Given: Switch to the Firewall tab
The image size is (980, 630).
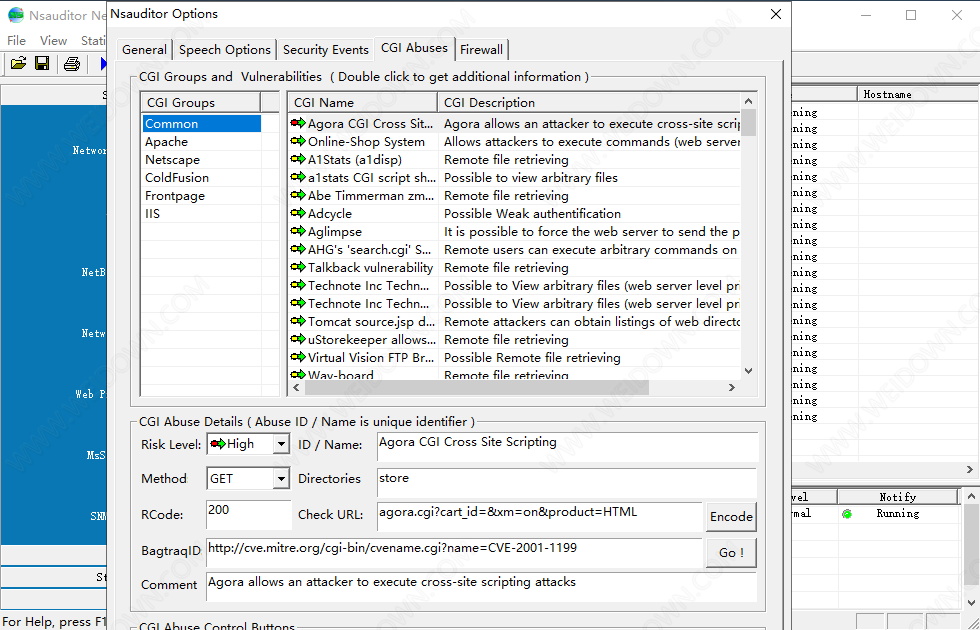Looking at the screenshot, I should tap(481, 49).
